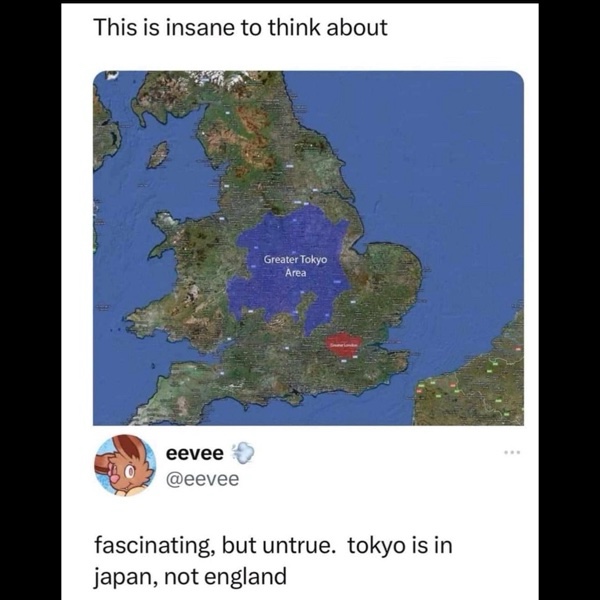Click the word "japan" in the reply
Screen dimensions: 600x600
pos(125,577)
